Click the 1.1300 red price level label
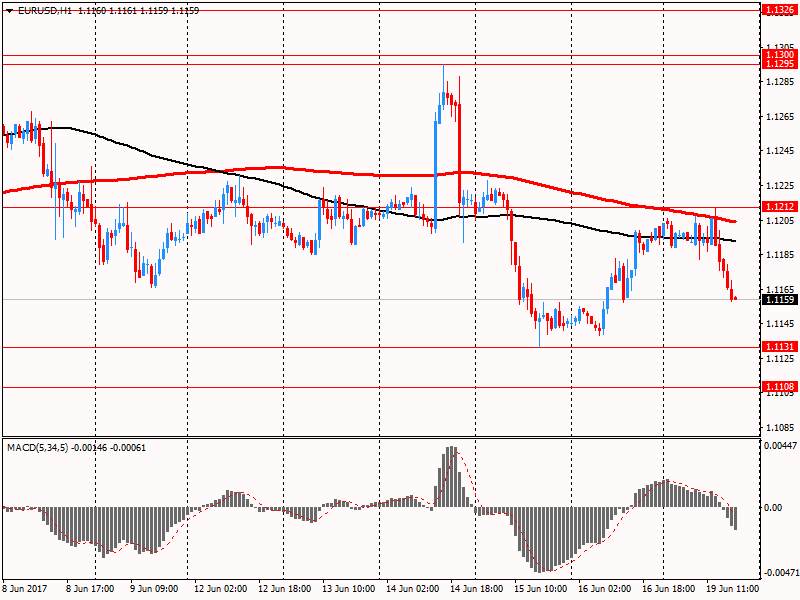This screenshot has width=800, height=600. coord(780,55)
